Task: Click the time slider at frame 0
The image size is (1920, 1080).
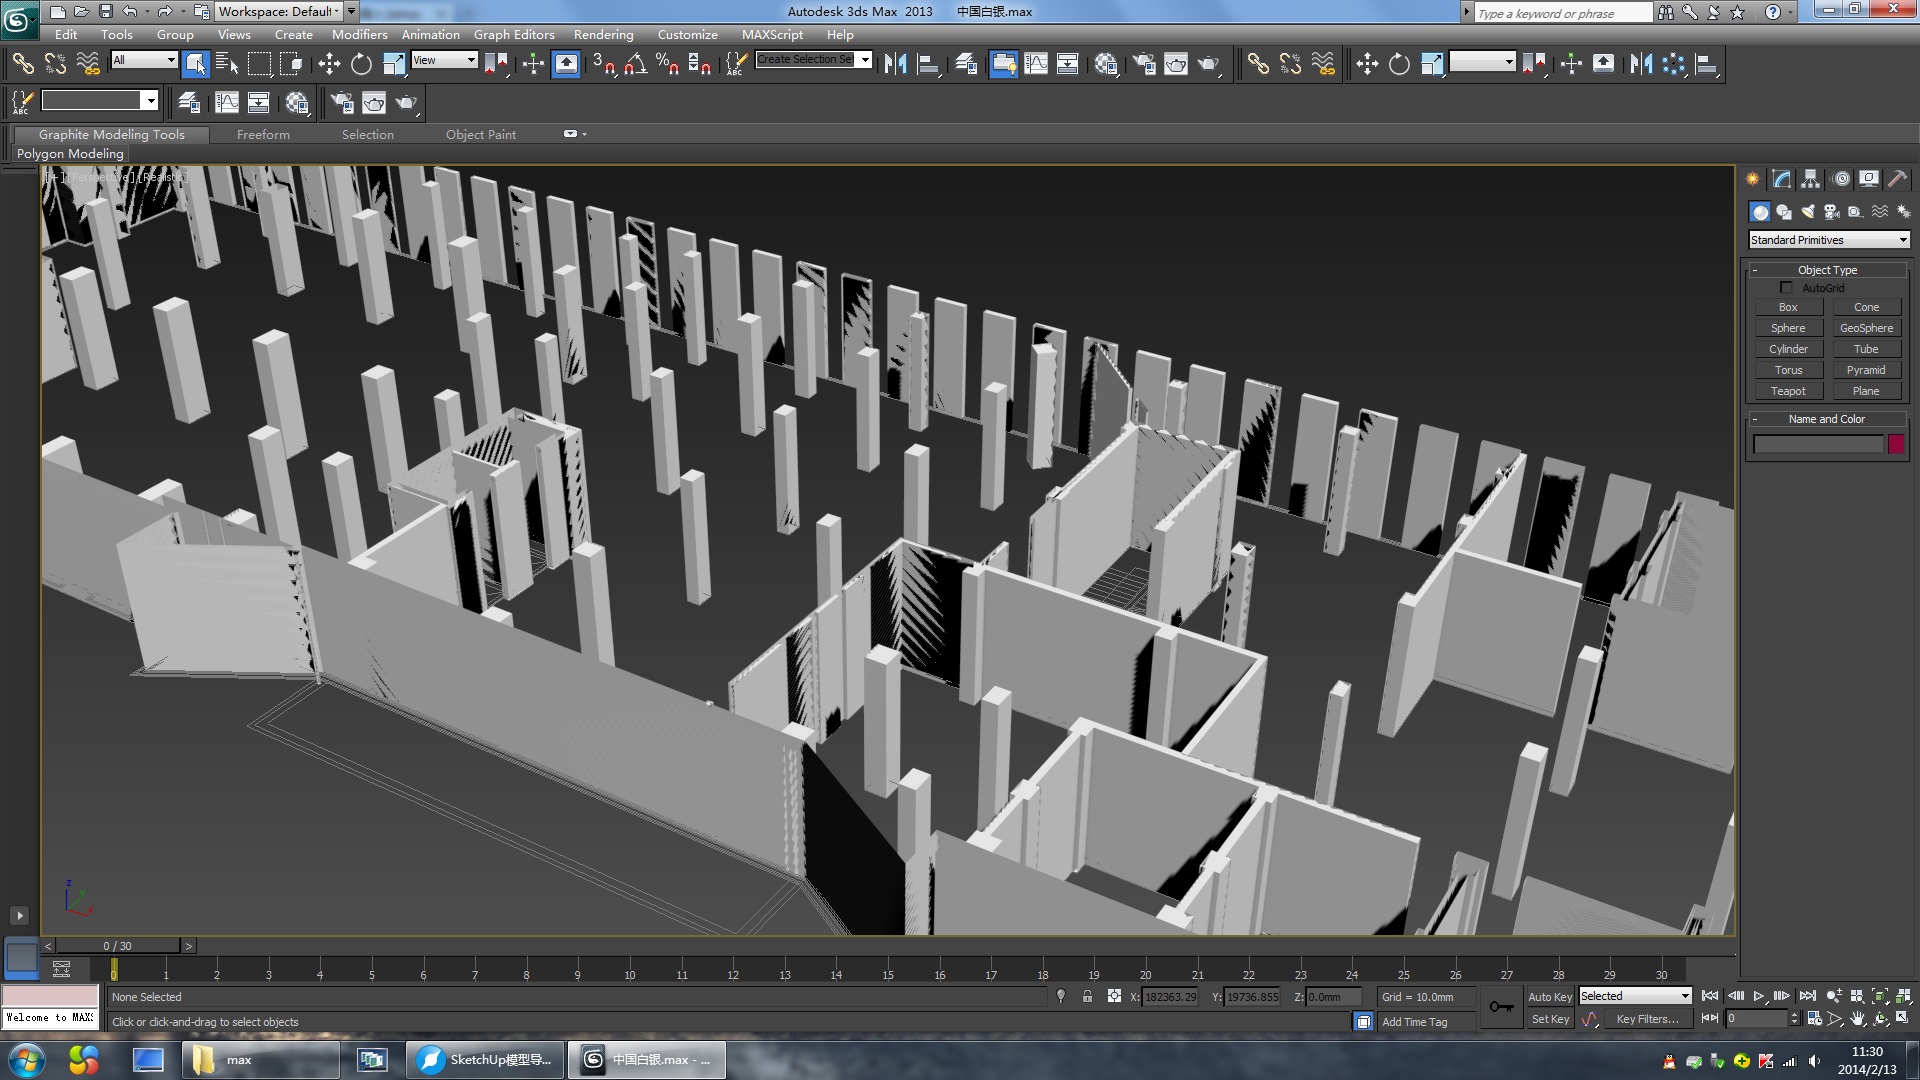Action: coord(115,970)
